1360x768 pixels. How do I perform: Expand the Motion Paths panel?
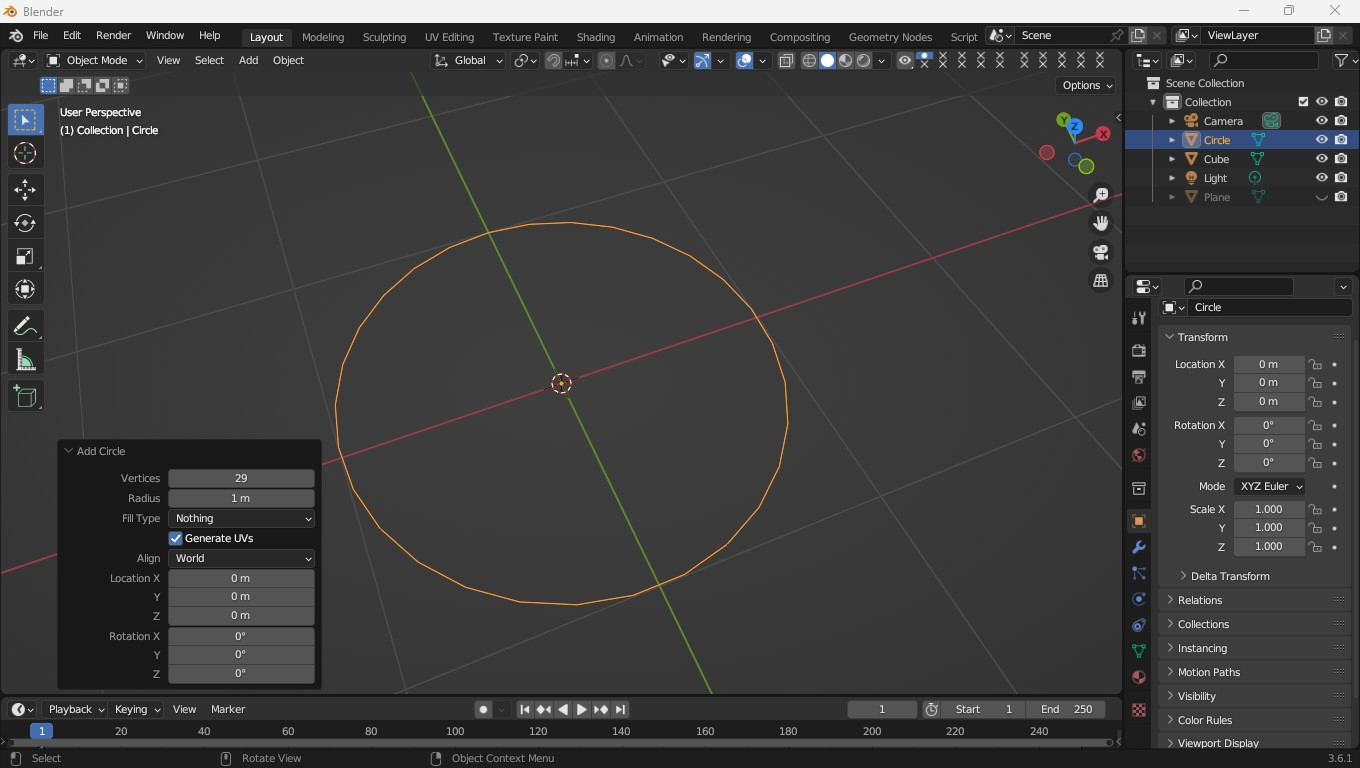(x=1208, y=672)
